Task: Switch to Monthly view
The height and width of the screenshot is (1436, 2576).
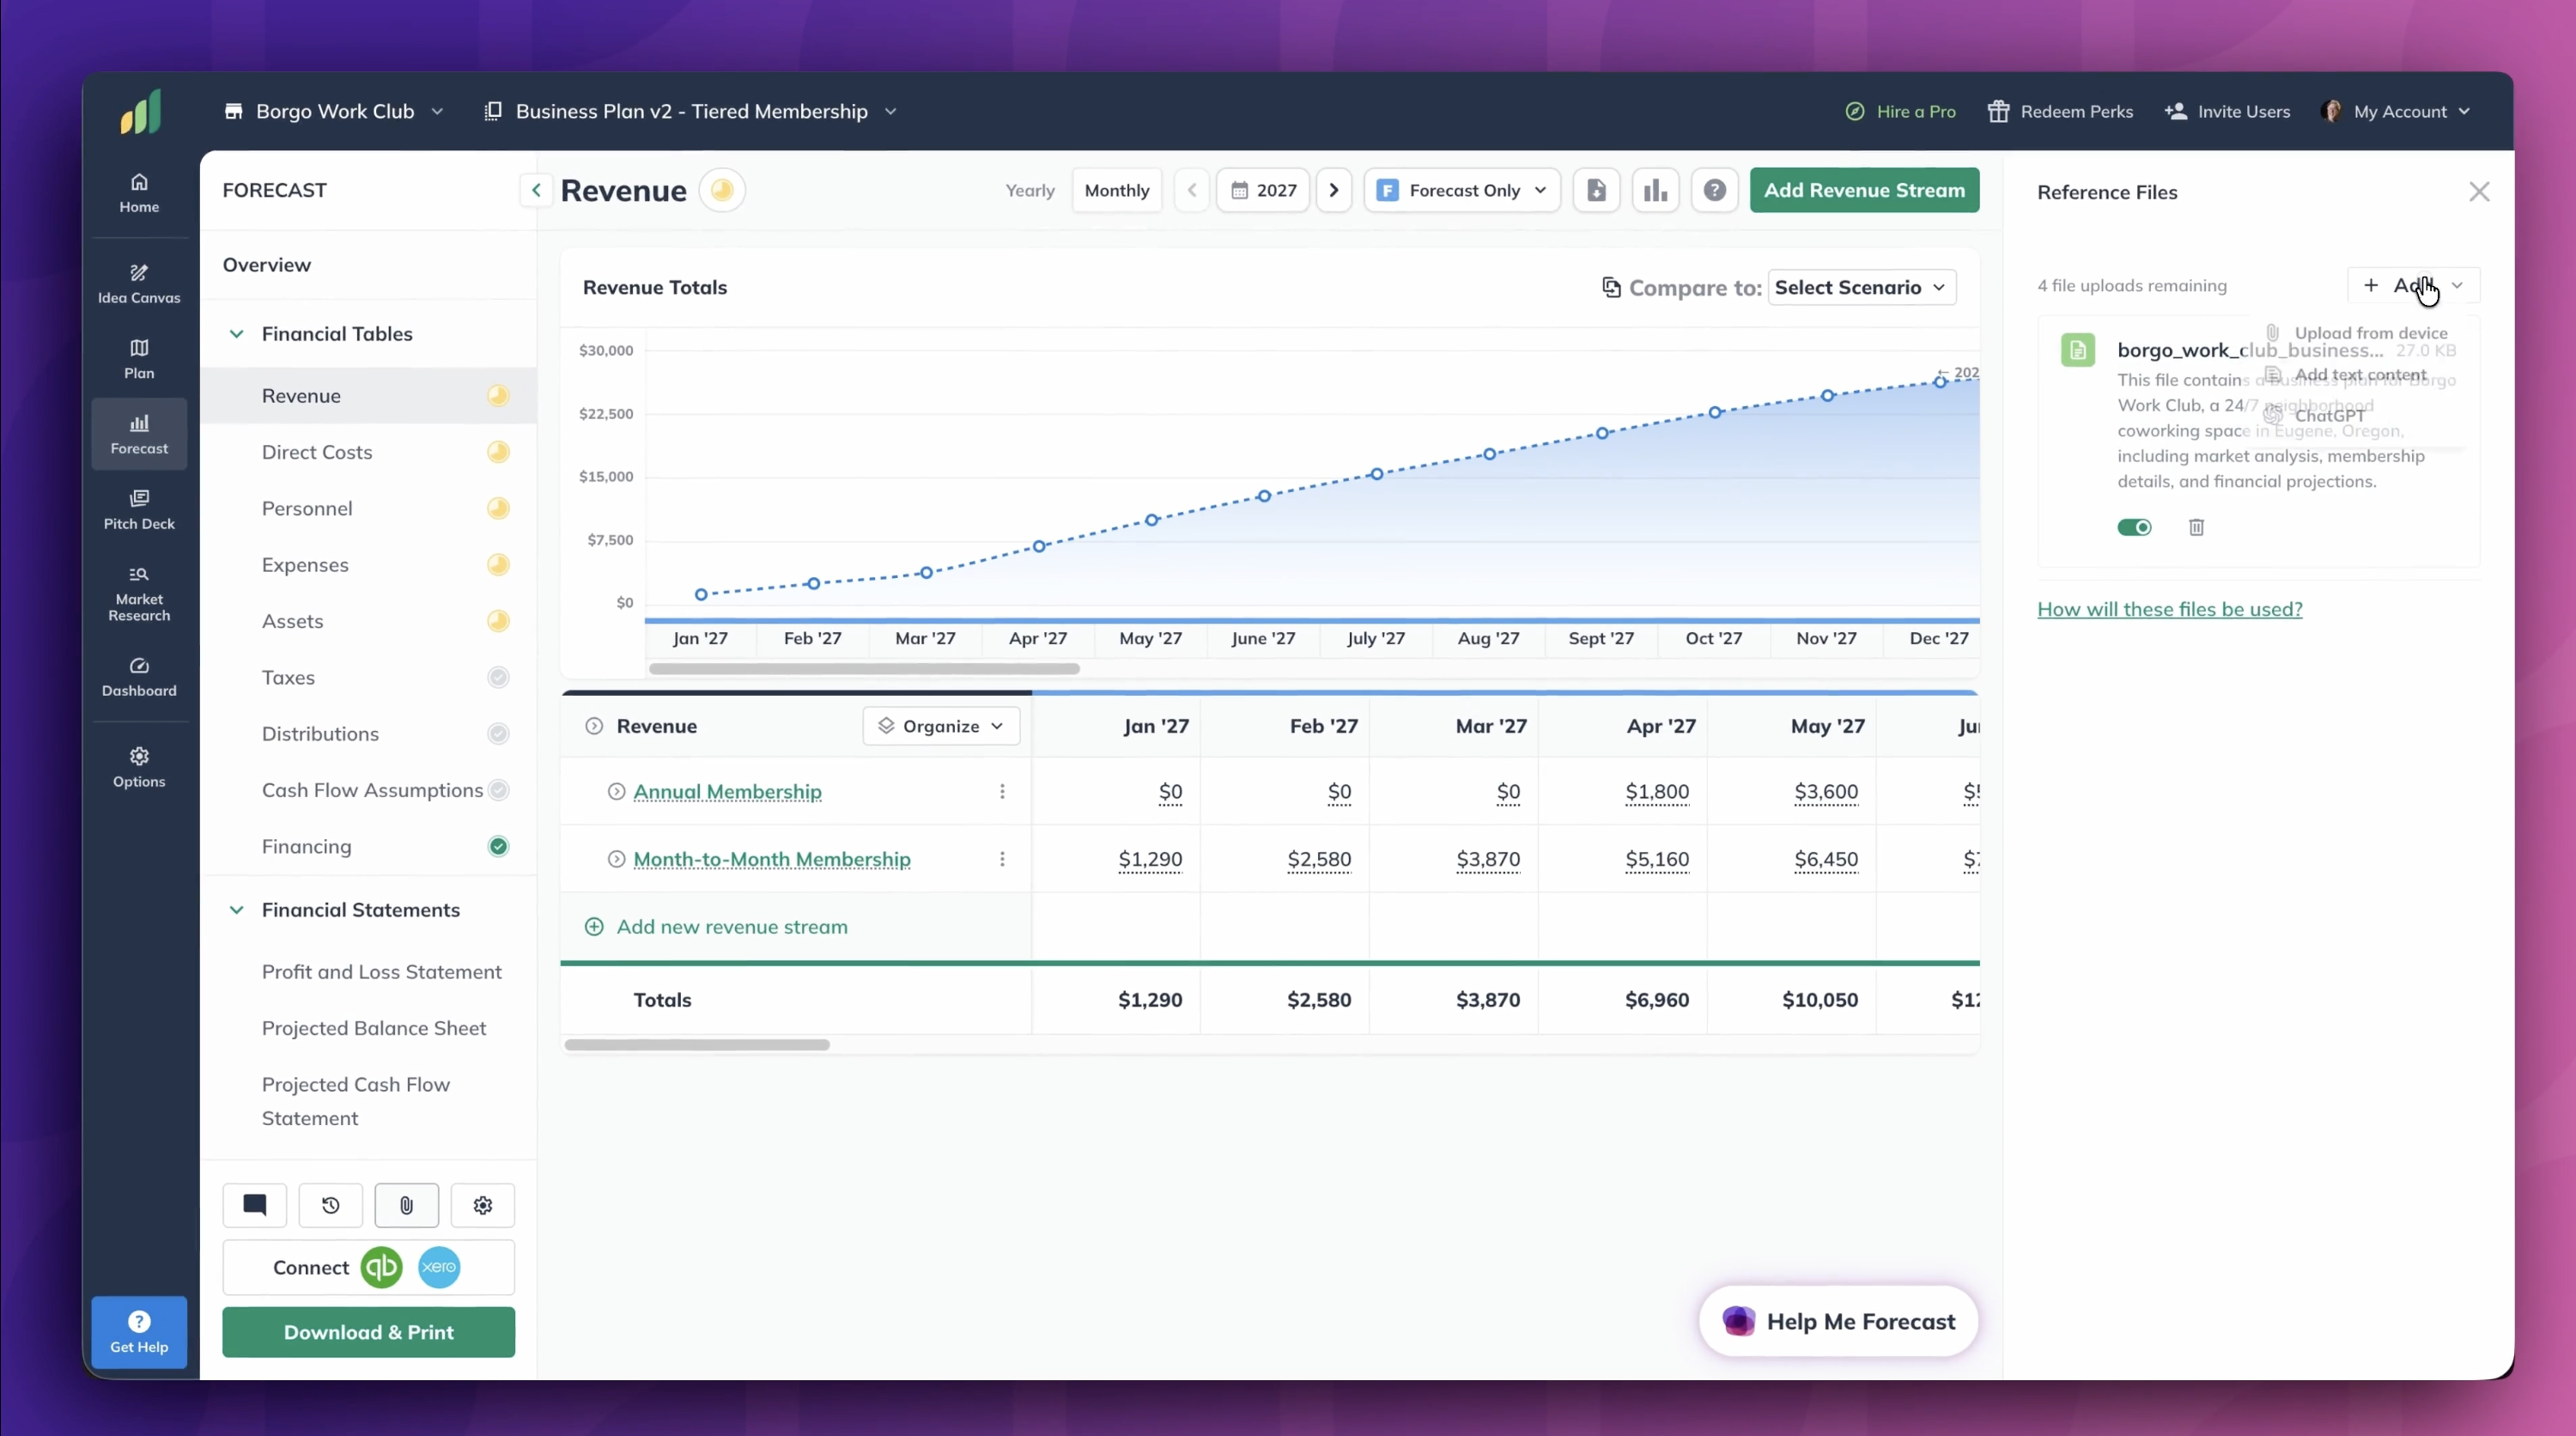Action: tap(1117, 190)
